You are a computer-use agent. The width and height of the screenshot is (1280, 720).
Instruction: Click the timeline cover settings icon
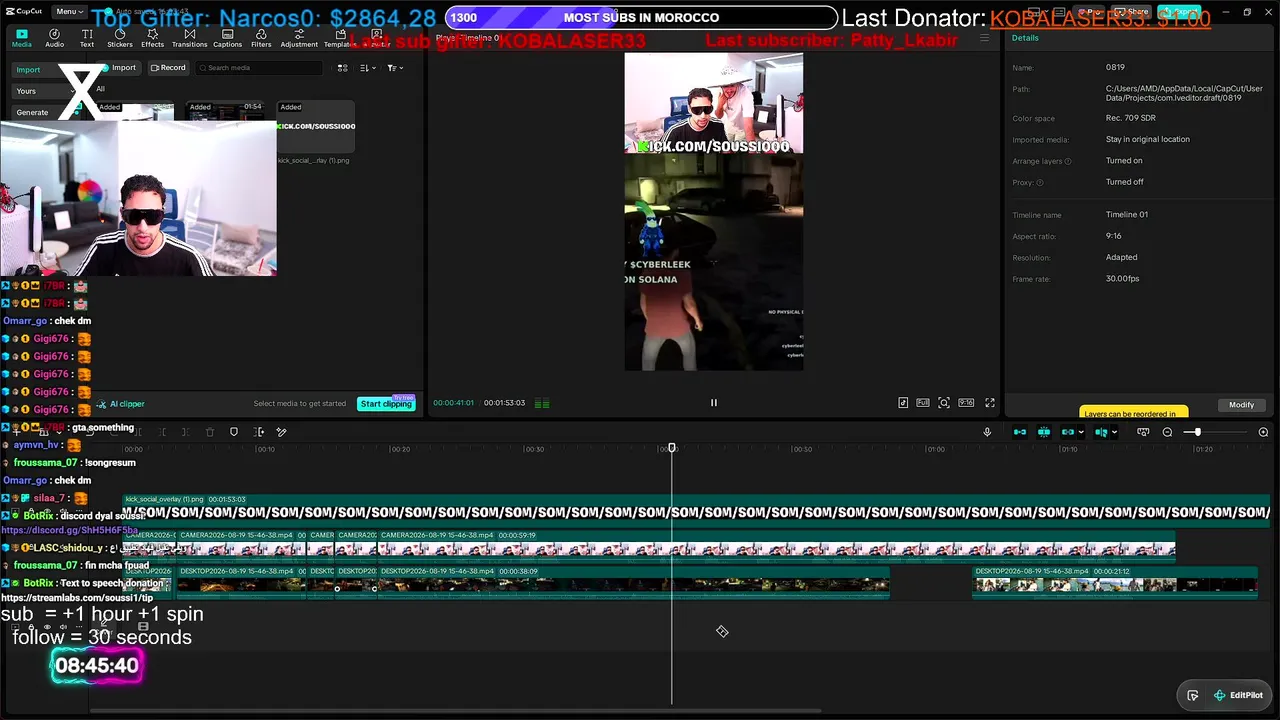(x=1143, y=432)
